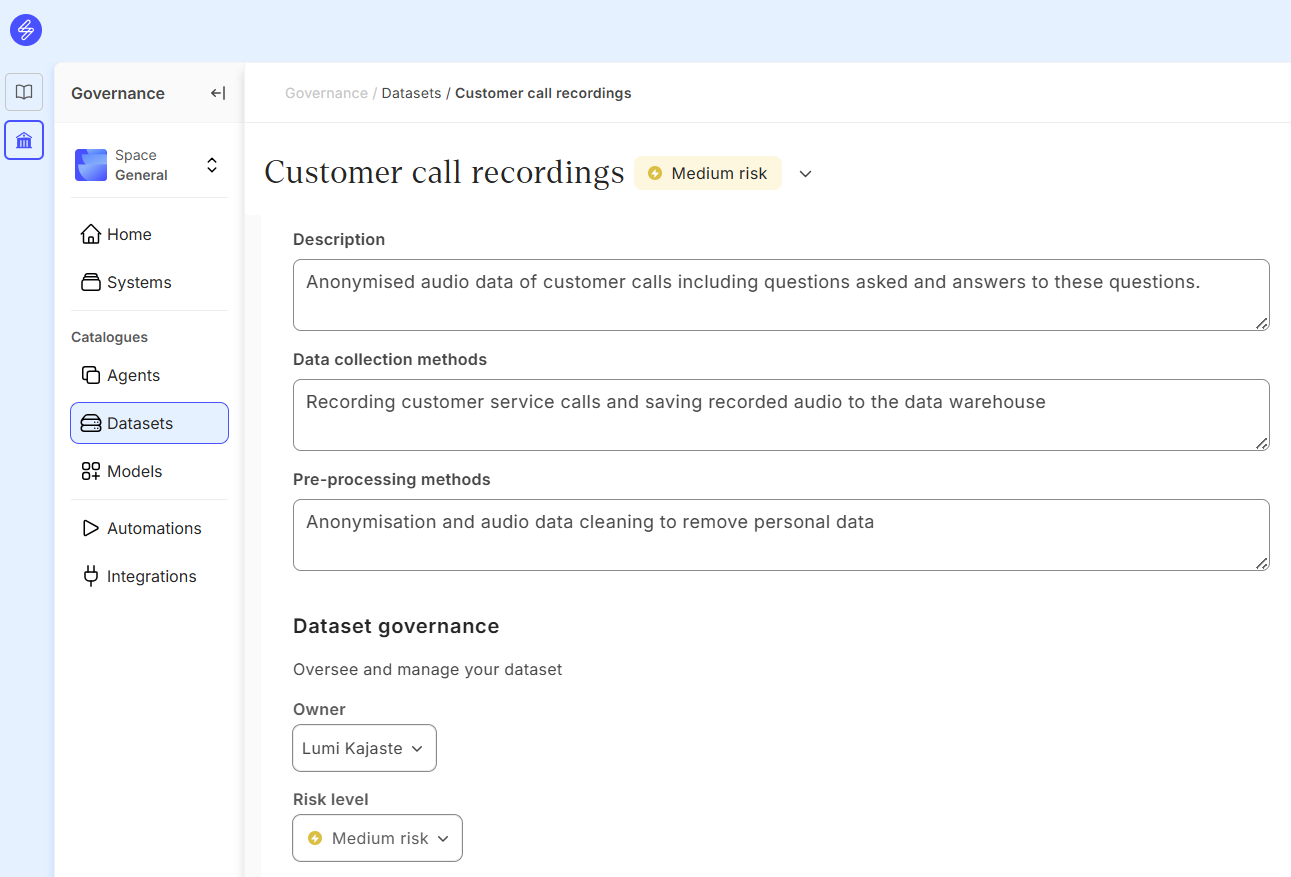
Task: Click the Datasets breadcrumb link
Action: (411, 93)
